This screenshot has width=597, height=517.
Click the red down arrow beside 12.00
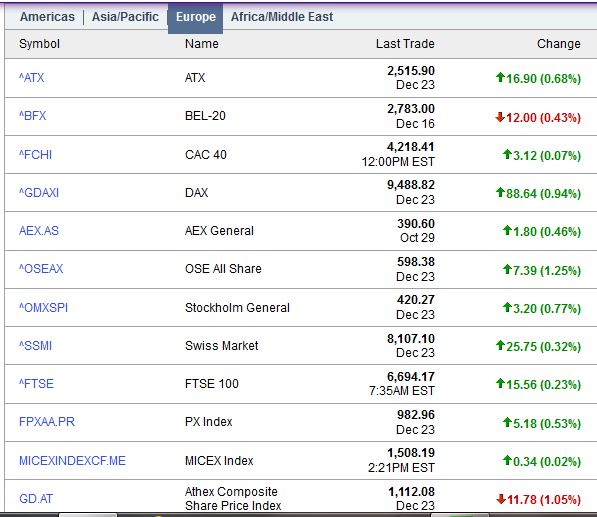[x=500, y=117]
